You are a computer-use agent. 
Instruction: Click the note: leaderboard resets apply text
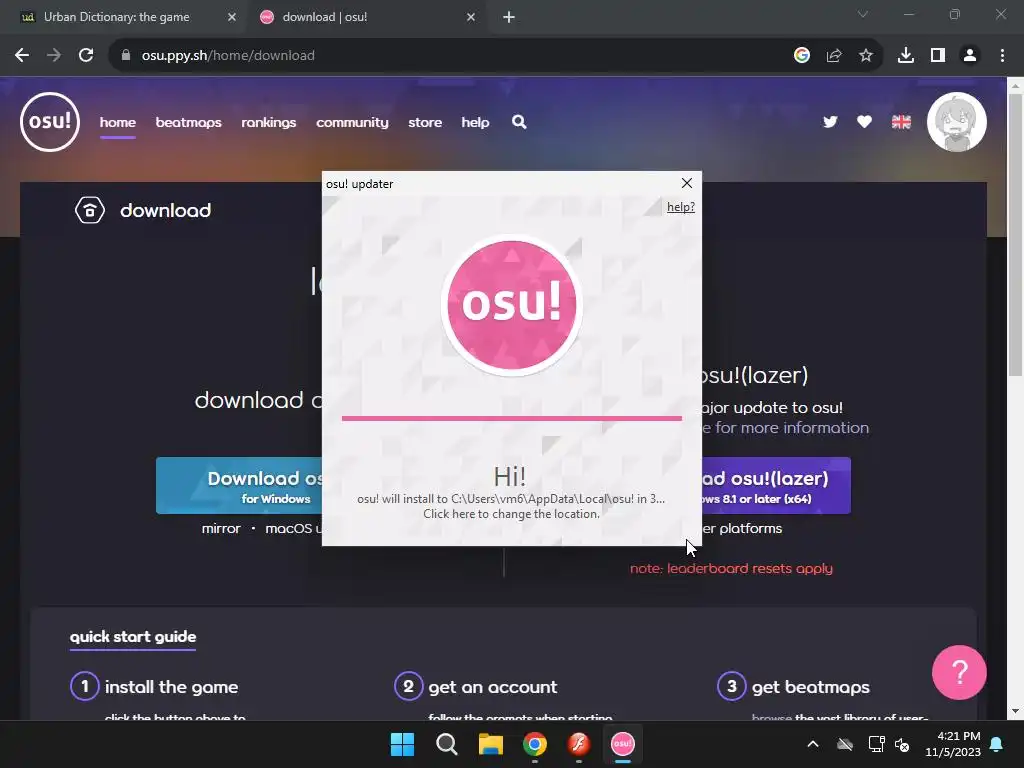tap(731, 568)
